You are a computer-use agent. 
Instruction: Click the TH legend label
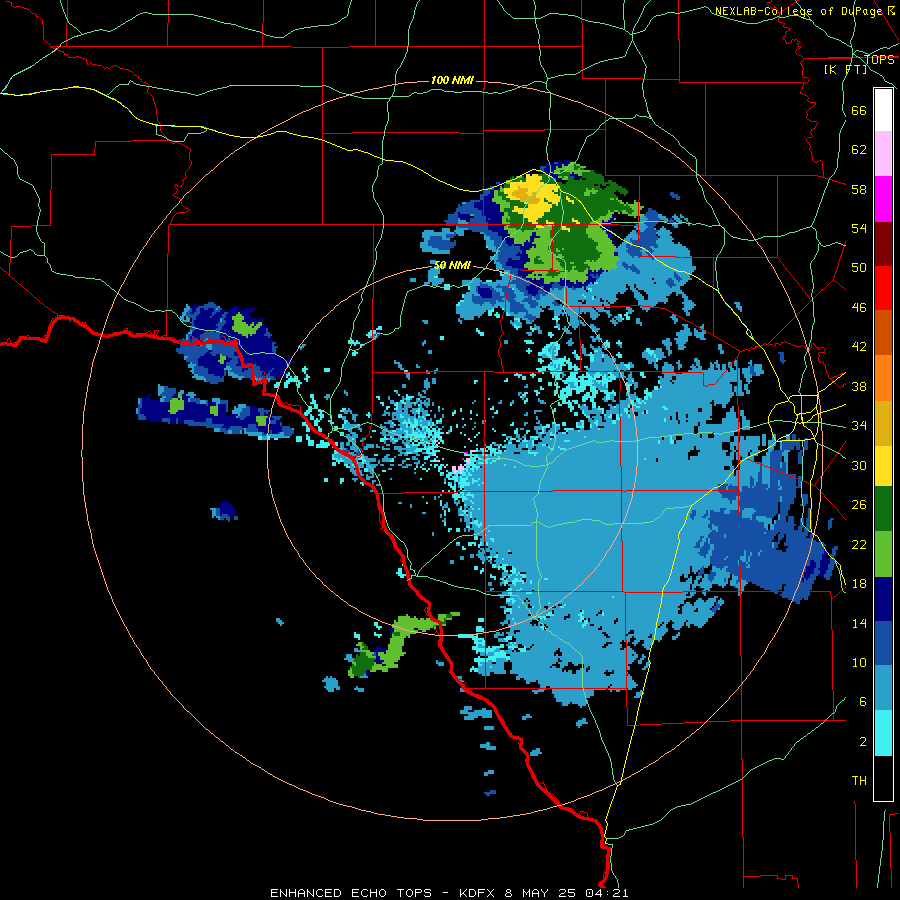pyautogui.click(x=859, y=781)
